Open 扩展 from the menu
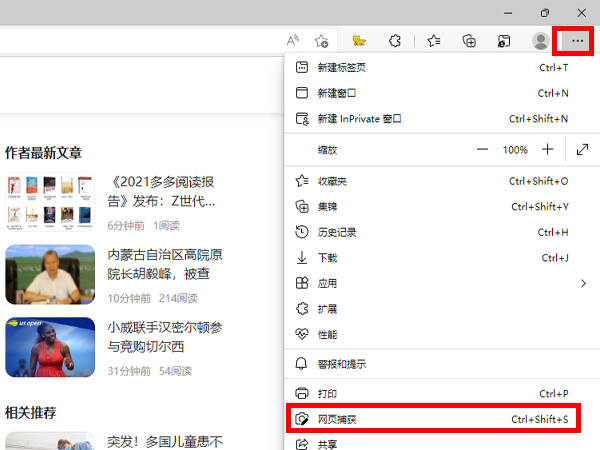The height and width of the screenshot is (450, 600). click(442, 309)
